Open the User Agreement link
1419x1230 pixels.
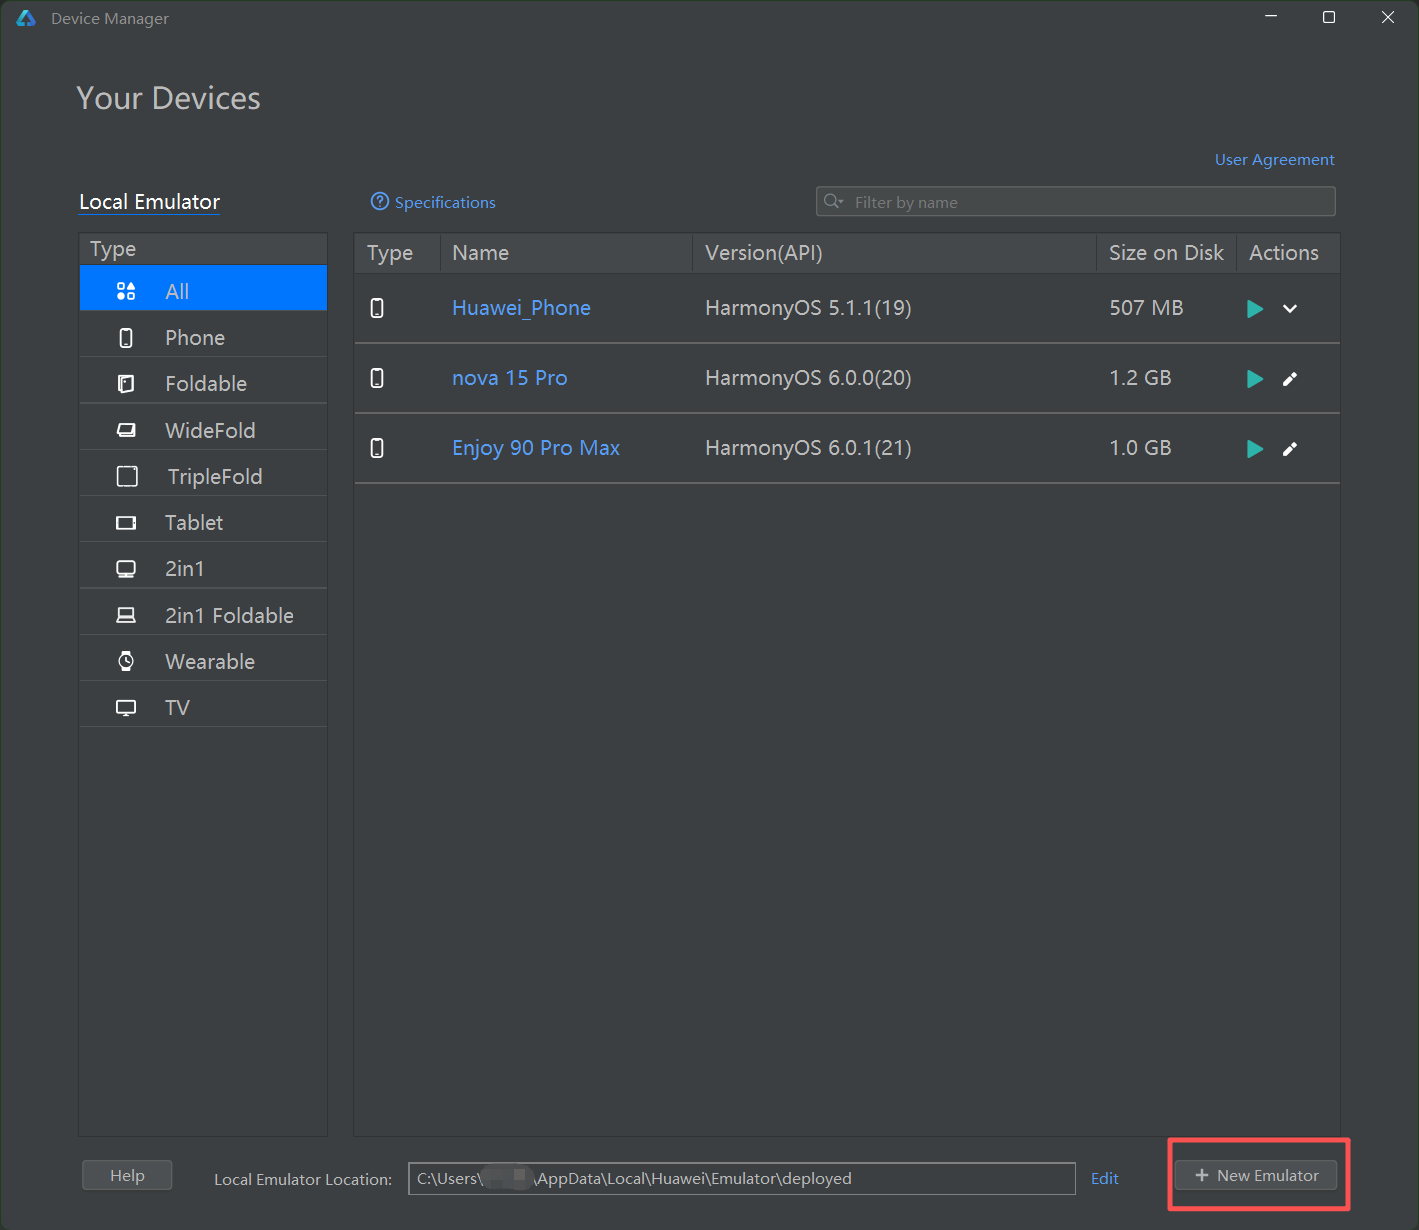[1274, 160]
